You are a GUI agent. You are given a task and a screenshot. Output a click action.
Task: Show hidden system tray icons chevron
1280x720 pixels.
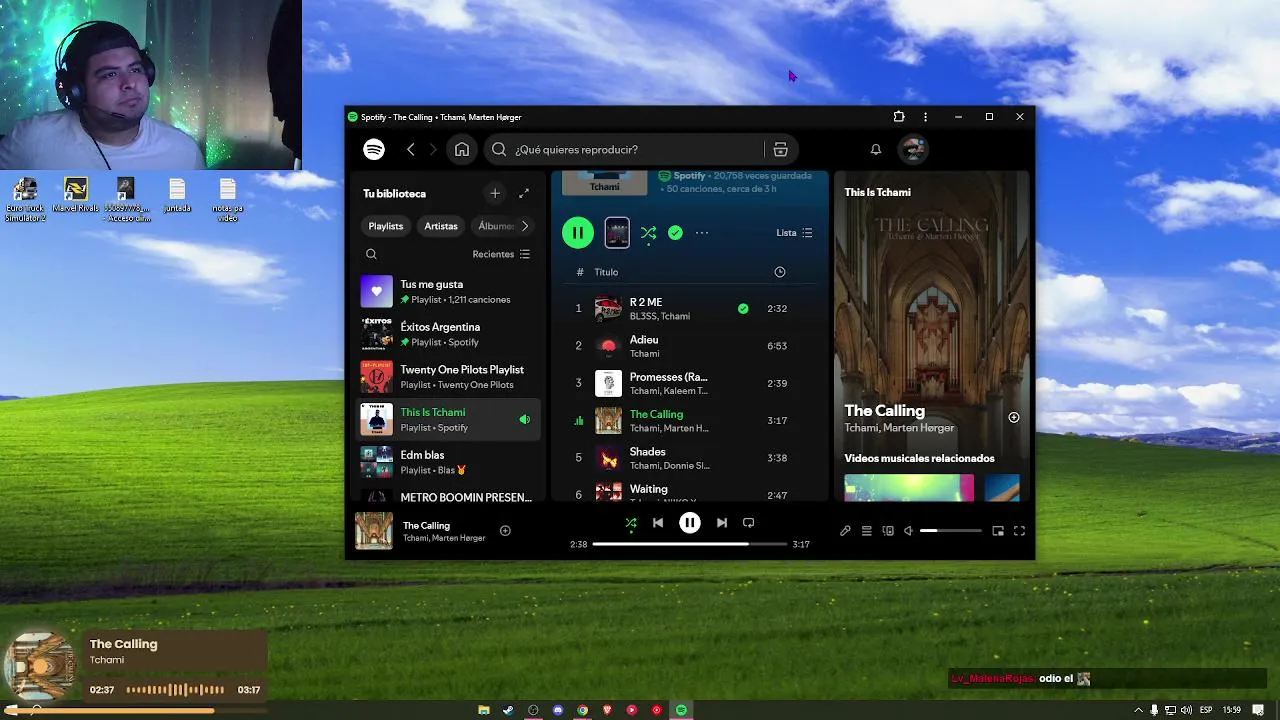1138,710
